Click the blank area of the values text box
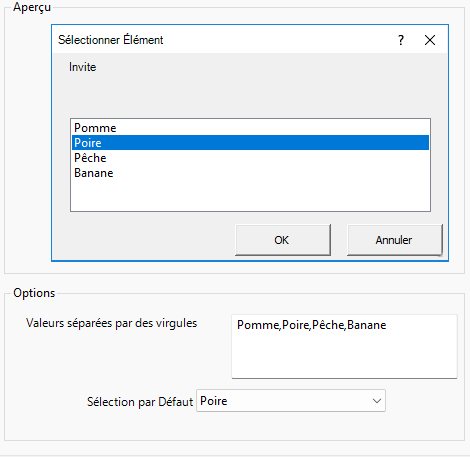The width and height of the screenshot is (470, 457). (344, 357)
